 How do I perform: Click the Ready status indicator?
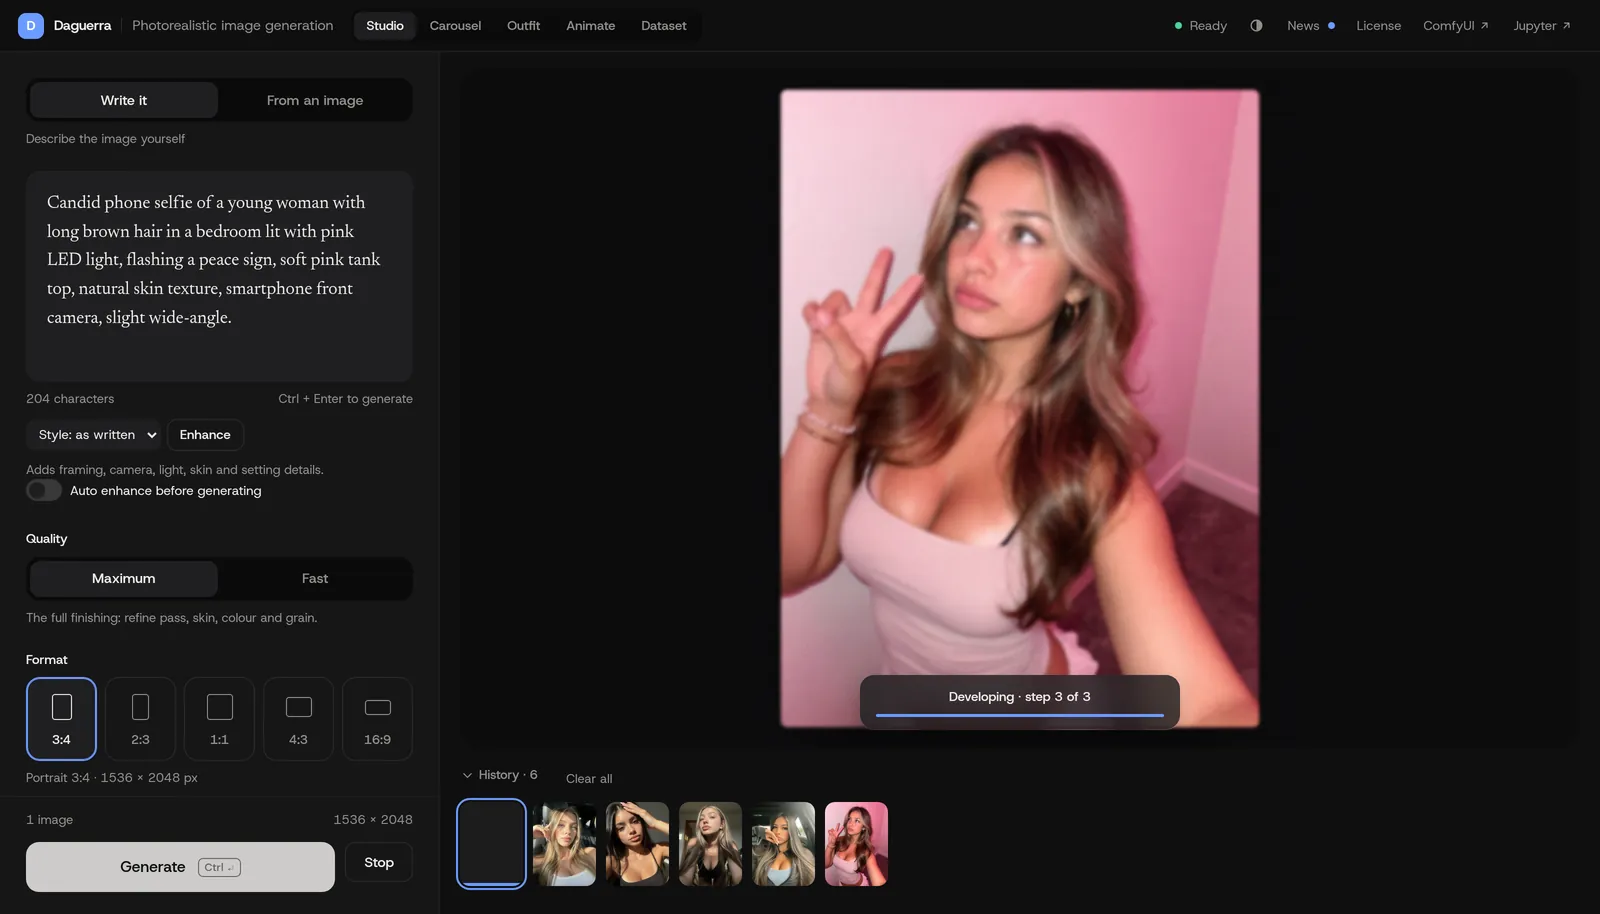point(1200,25)
